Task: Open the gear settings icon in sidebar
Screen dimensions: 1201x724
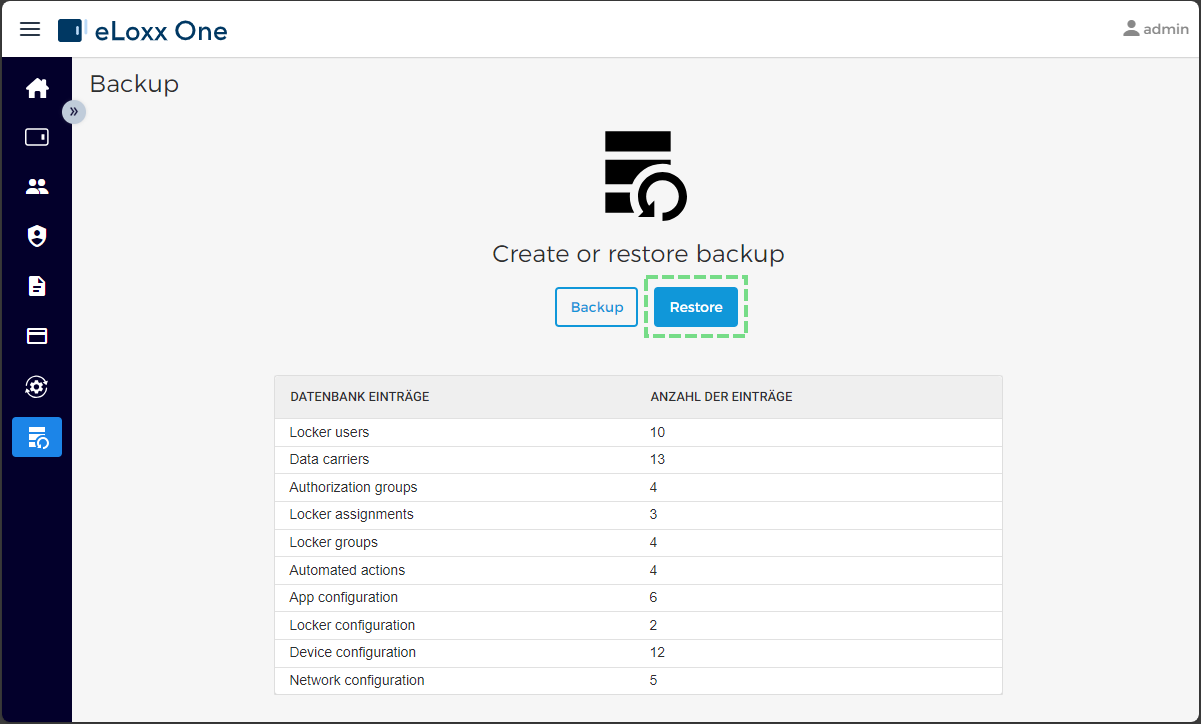Action: click(37, 386)
